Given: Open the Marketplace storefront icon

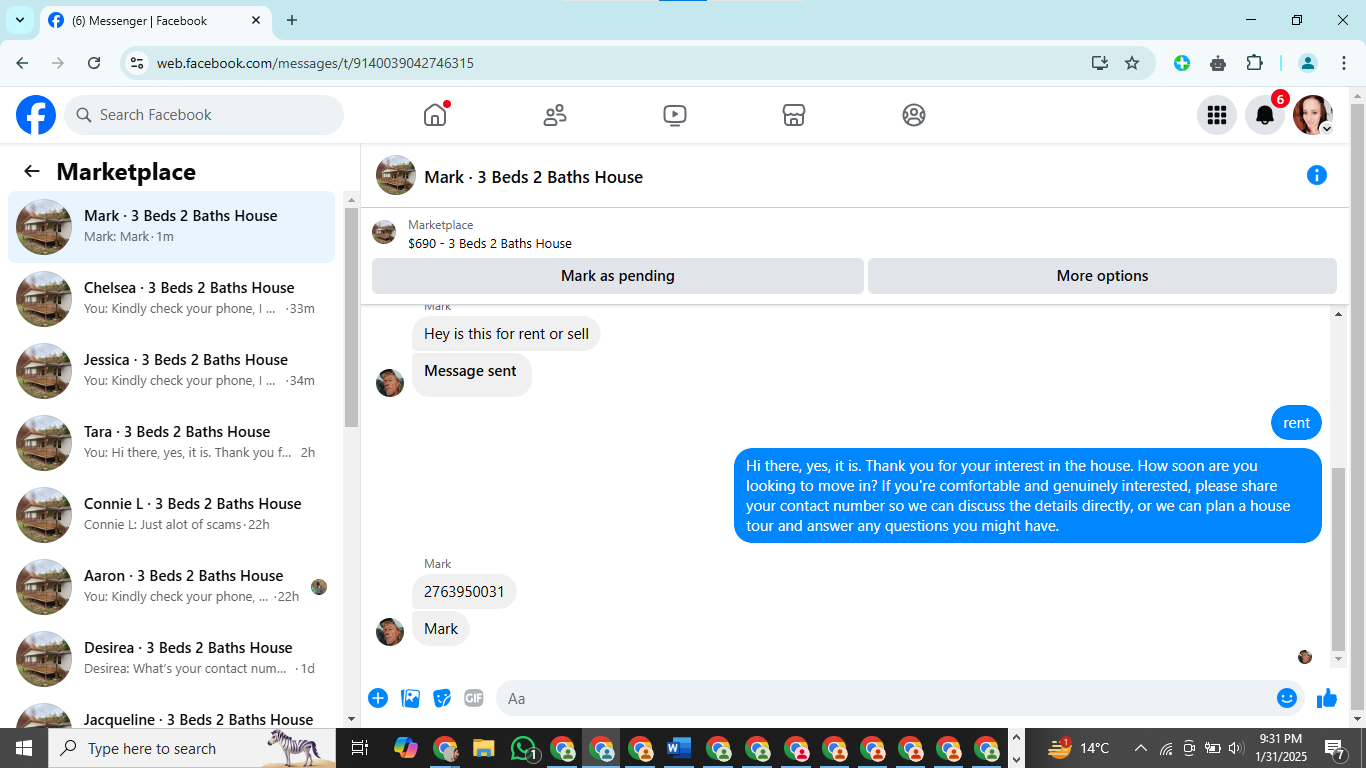Looking at the screenshot, I should coord(794,115).
